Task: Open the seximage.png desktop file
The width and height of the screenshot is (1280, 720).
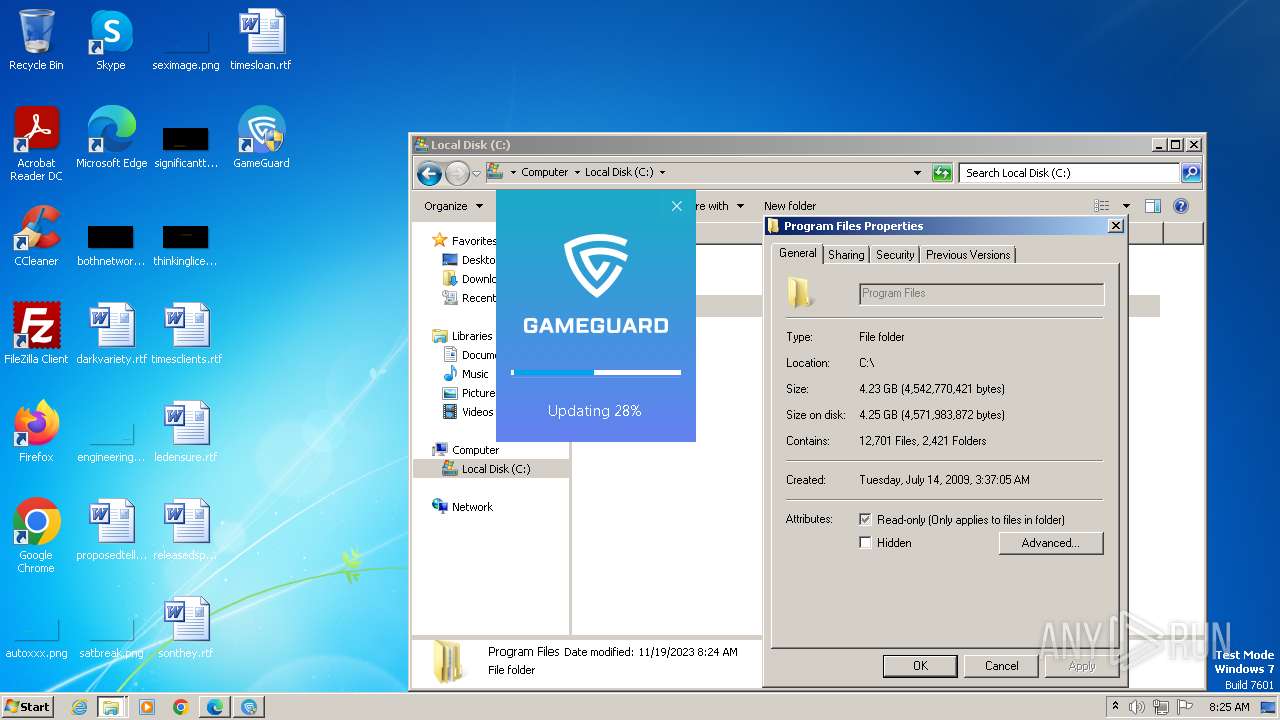Action: point(186,45)
